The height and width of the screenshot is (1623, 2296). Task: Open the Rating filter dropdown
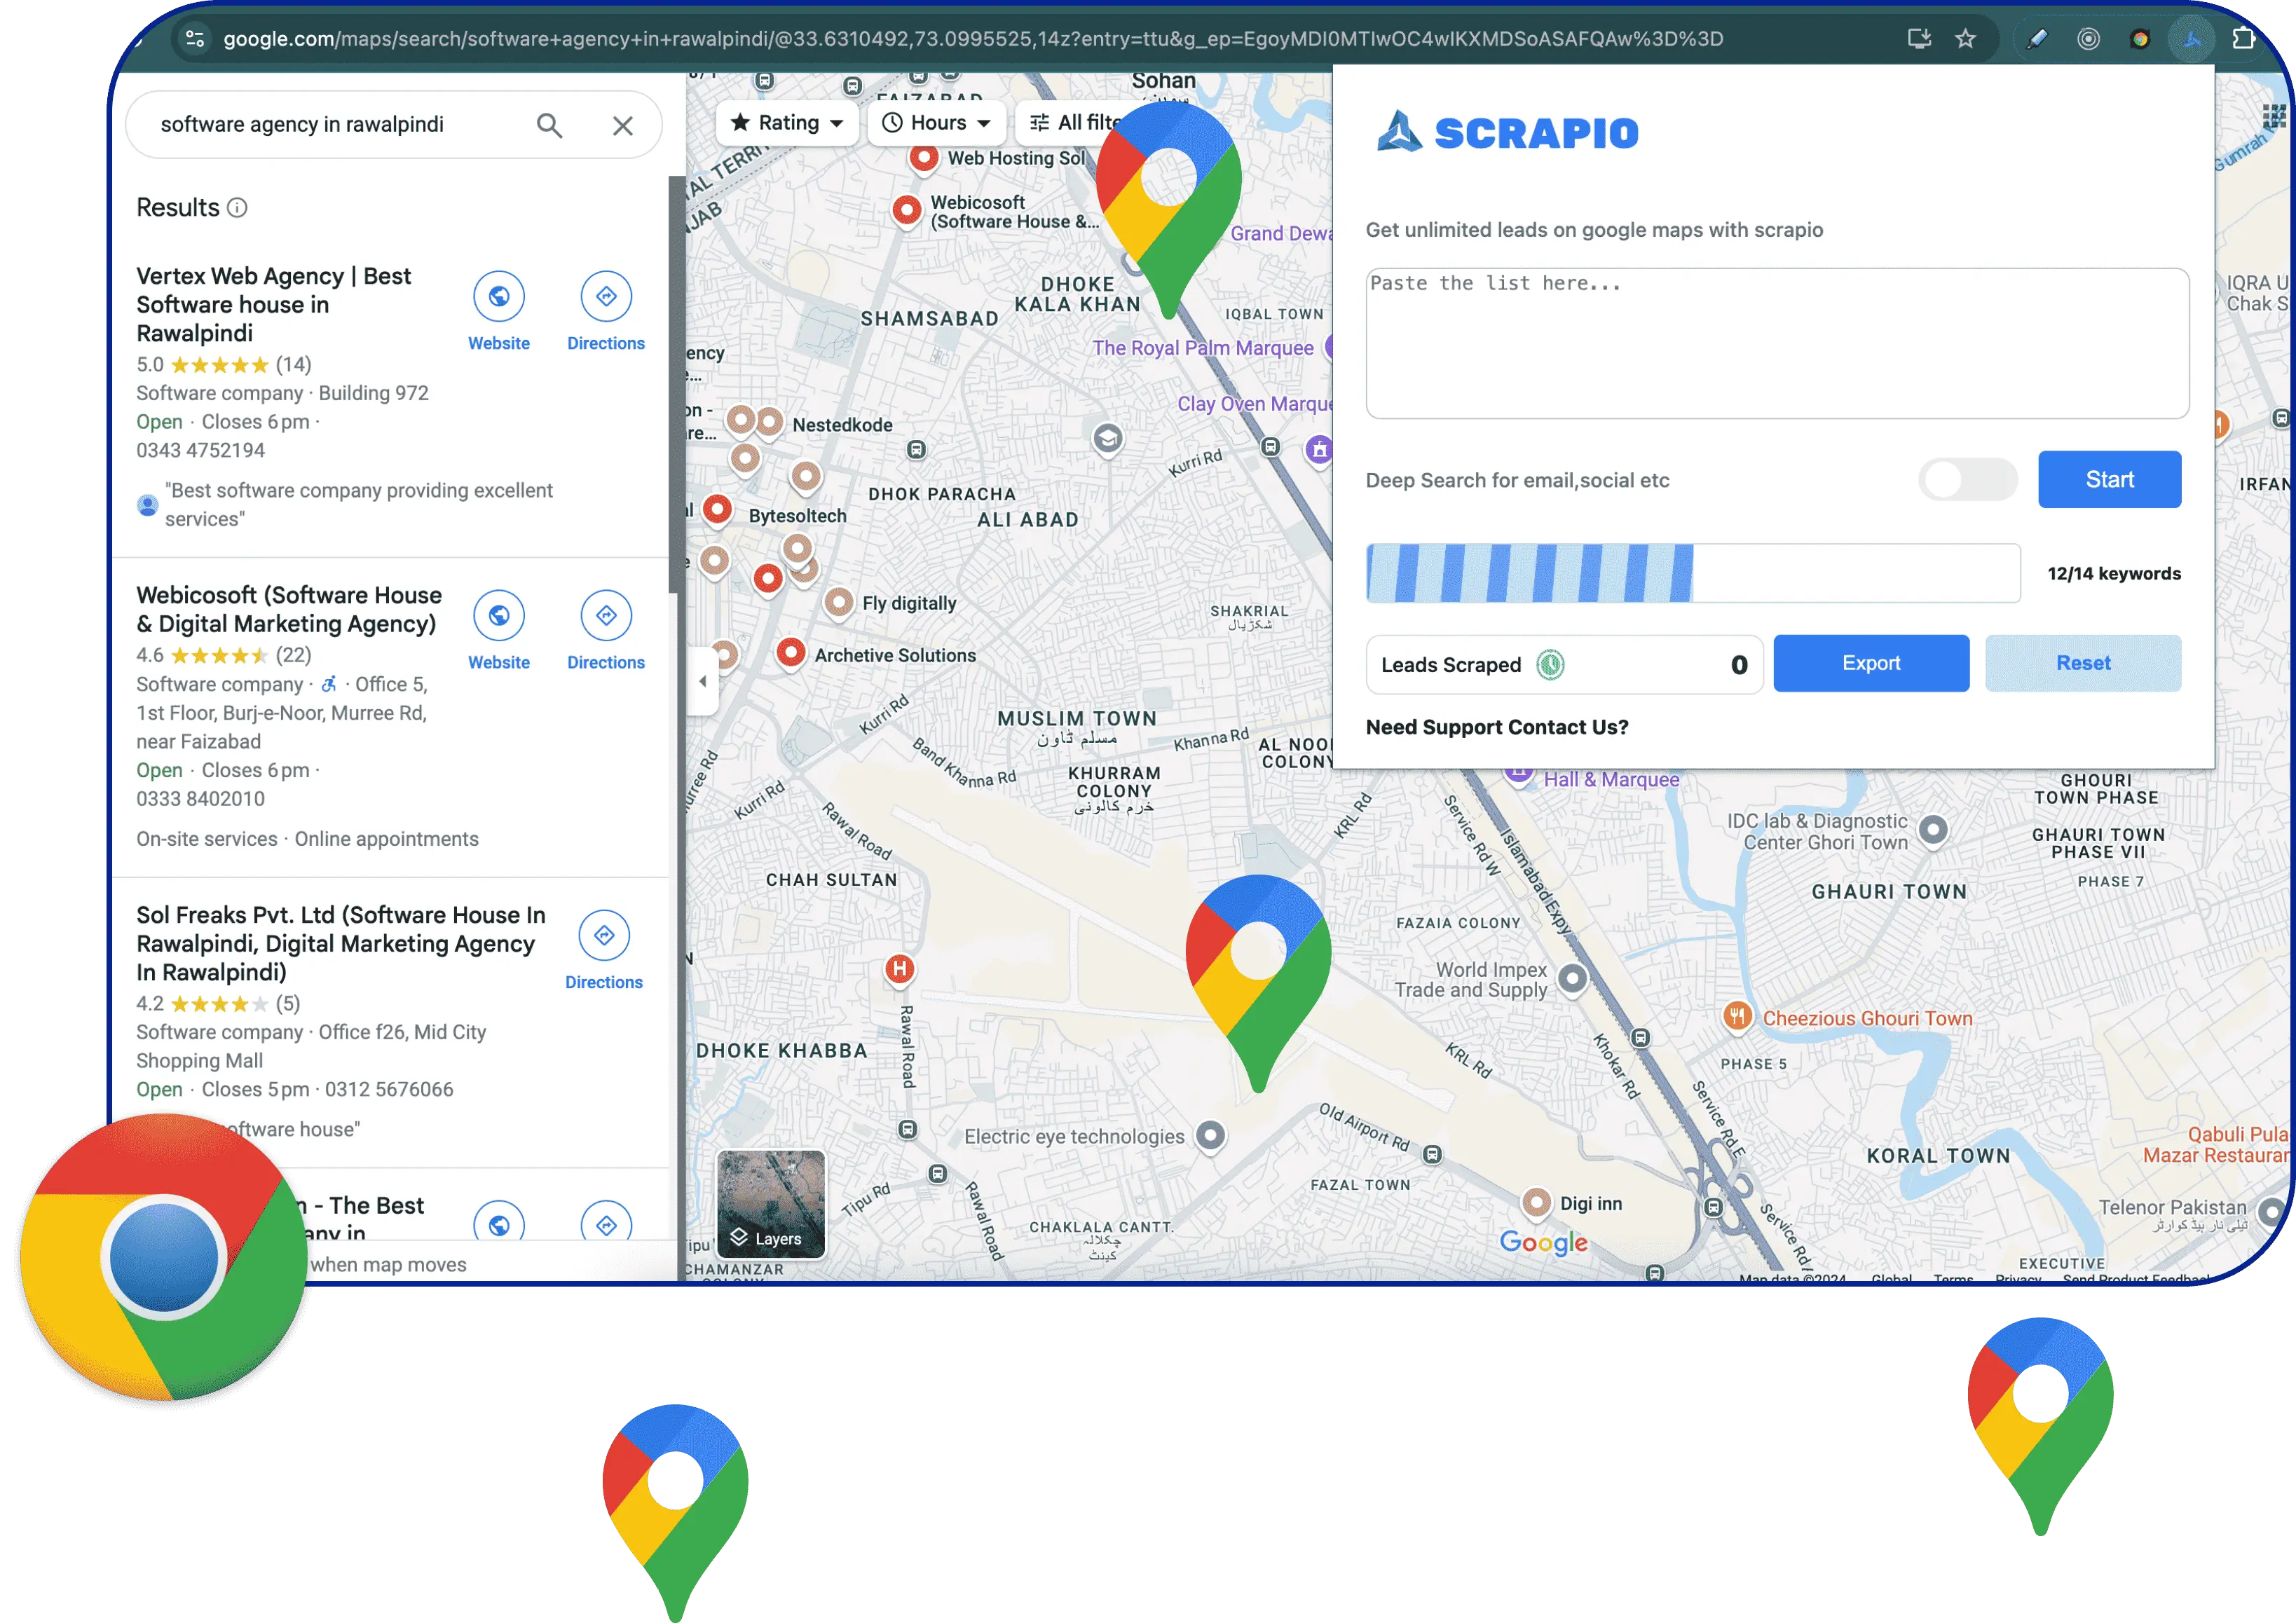click(x=787, y=123)
